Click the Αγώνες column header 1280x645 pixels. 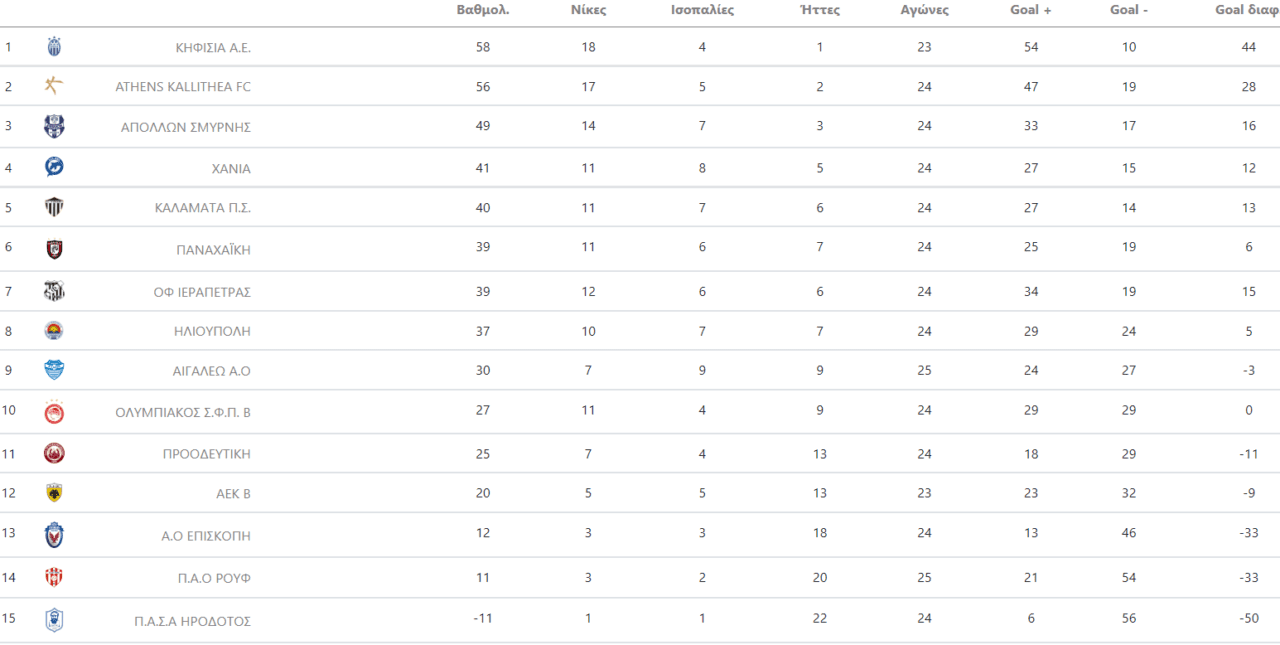[924, 10]
